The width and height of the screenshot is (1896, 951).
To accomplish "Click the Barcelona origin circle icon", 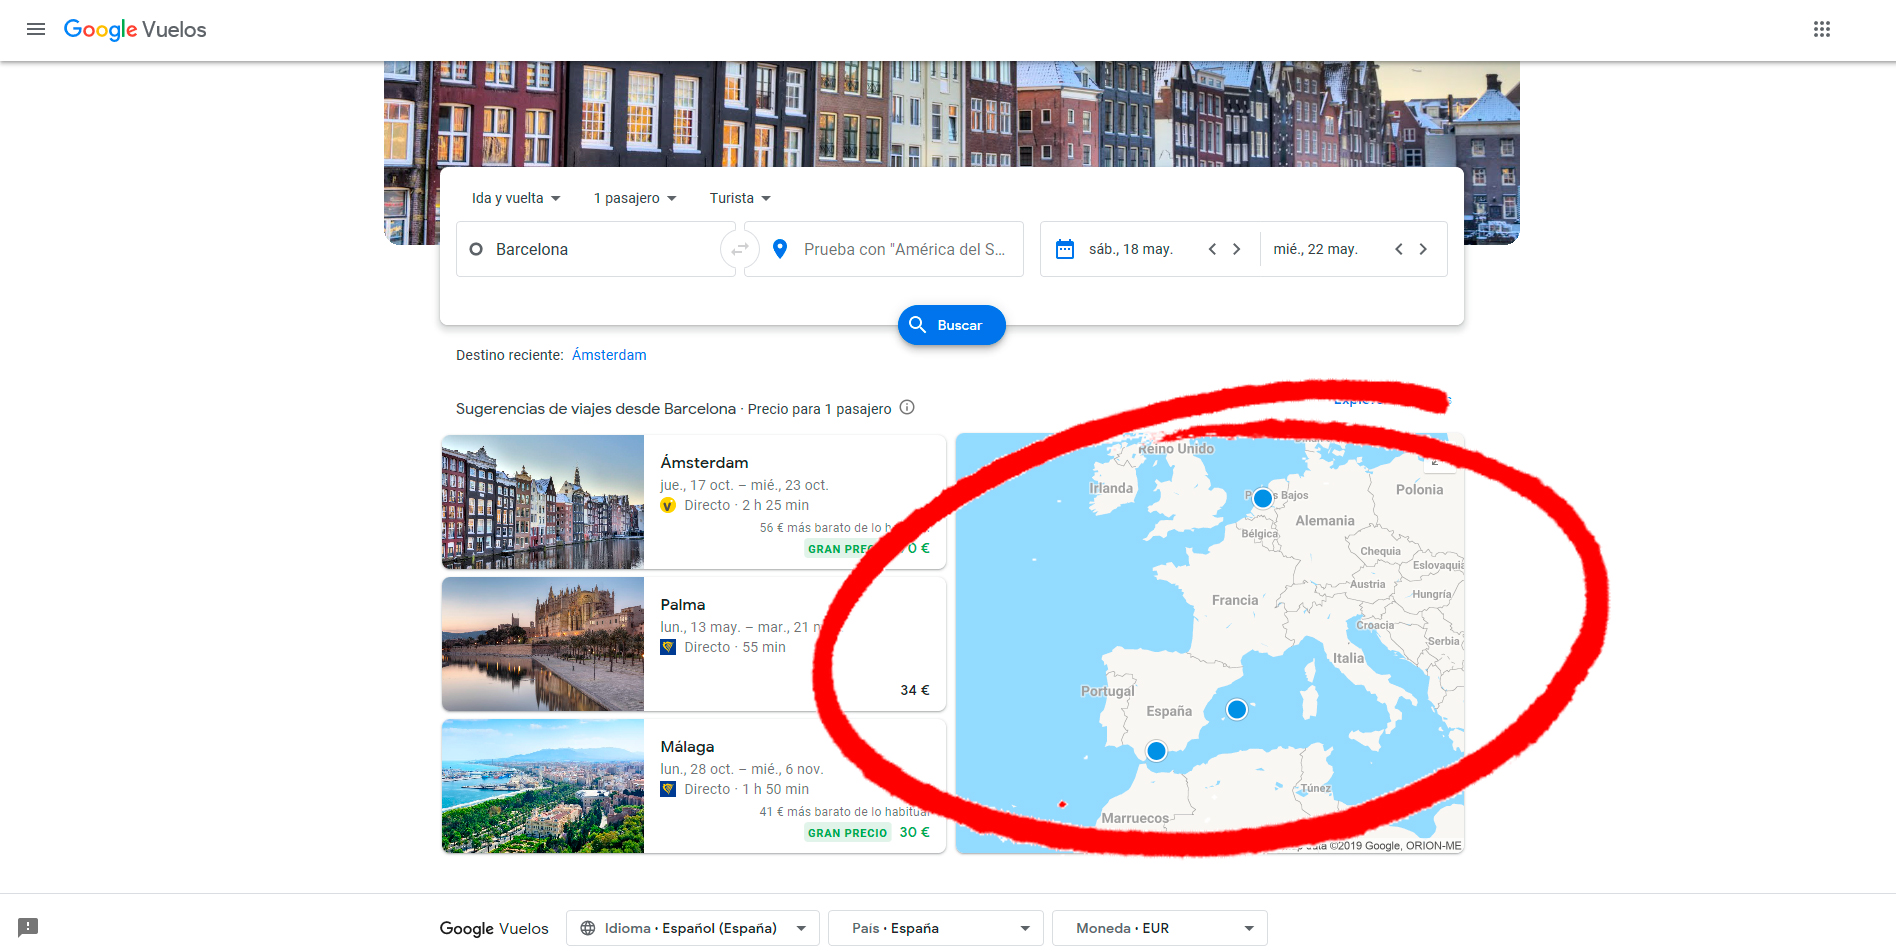I will (x=476, y=249).
